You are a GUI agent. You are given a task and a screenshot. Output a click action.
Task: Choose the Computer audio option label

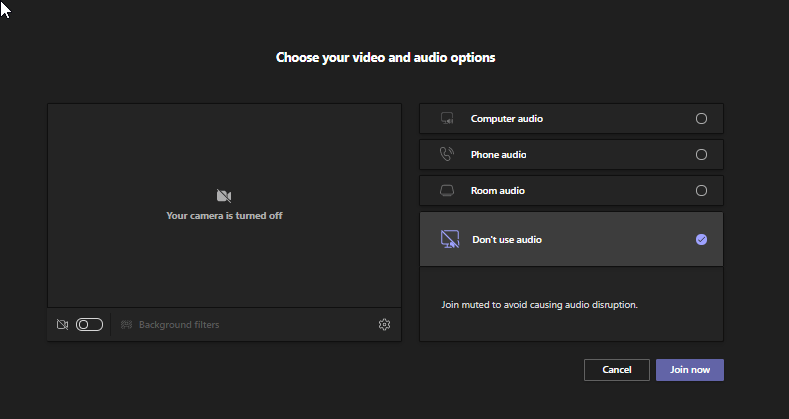[x=507, y=119]
